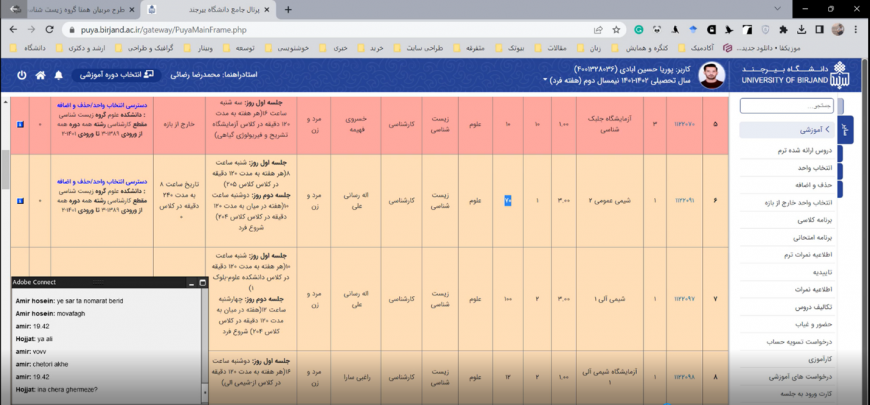870x405 pixels.
Task: Click the blue info icon in row 6
Action: pyautogui.click(x=20, y=201)
